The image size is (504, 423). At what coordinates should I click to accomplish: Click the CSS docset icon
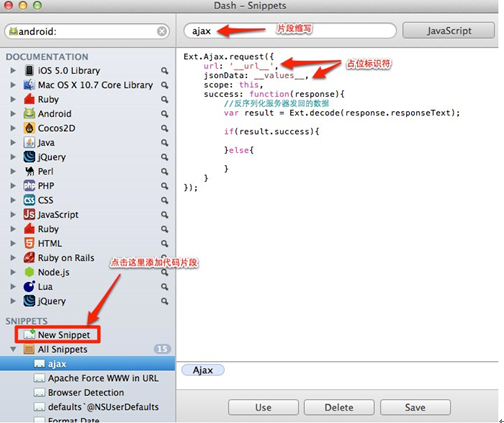(x=29, y=200)
